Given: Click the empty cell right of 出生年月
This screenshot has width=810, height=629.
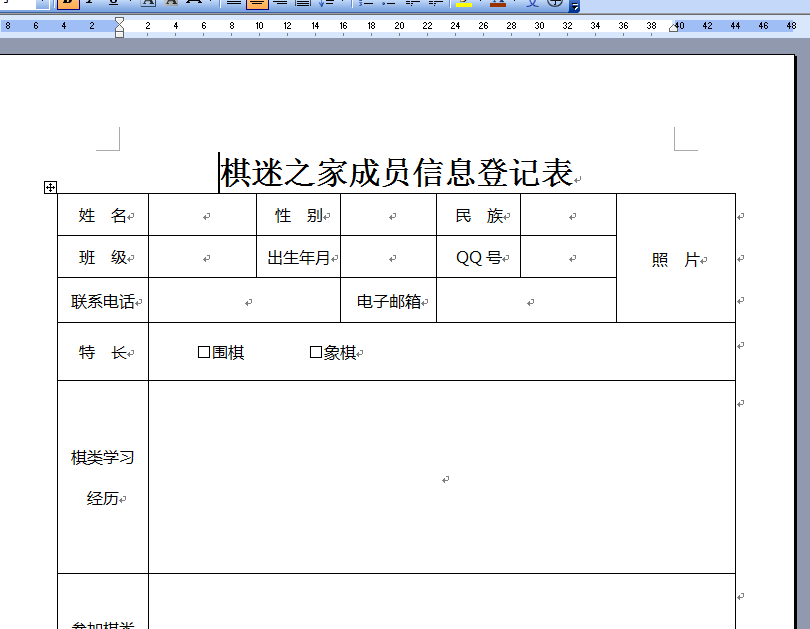Looking at the screenshot, I should 388,257.
